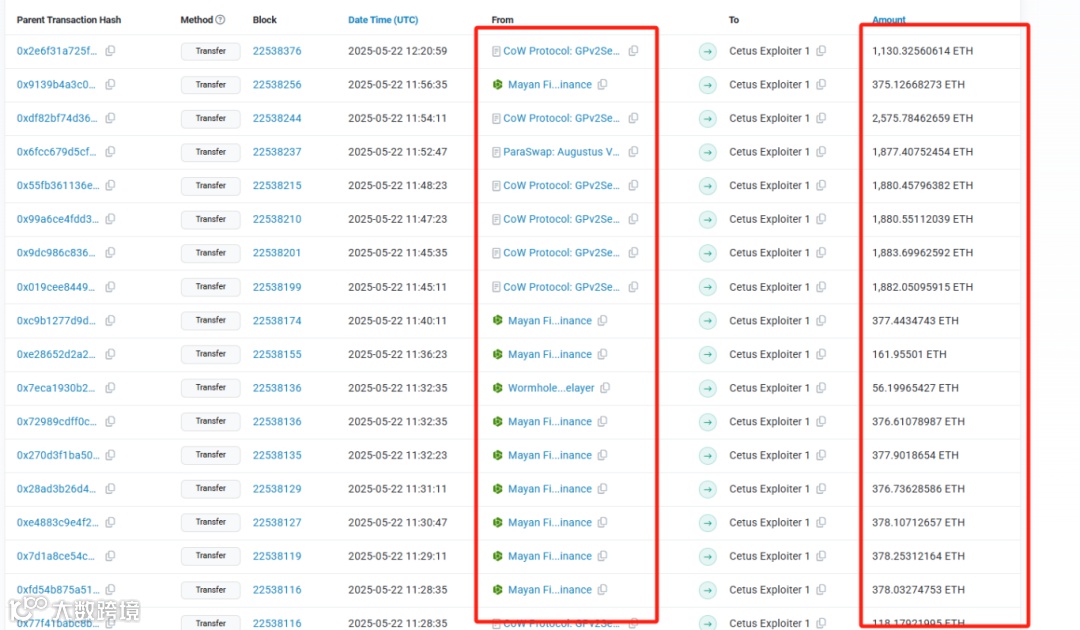Copy Cetus Exploiter 1 address in 1,130.32560614 ETH row
The height and width of the screenshot is (630, 1080).
(x=821, y=51)
